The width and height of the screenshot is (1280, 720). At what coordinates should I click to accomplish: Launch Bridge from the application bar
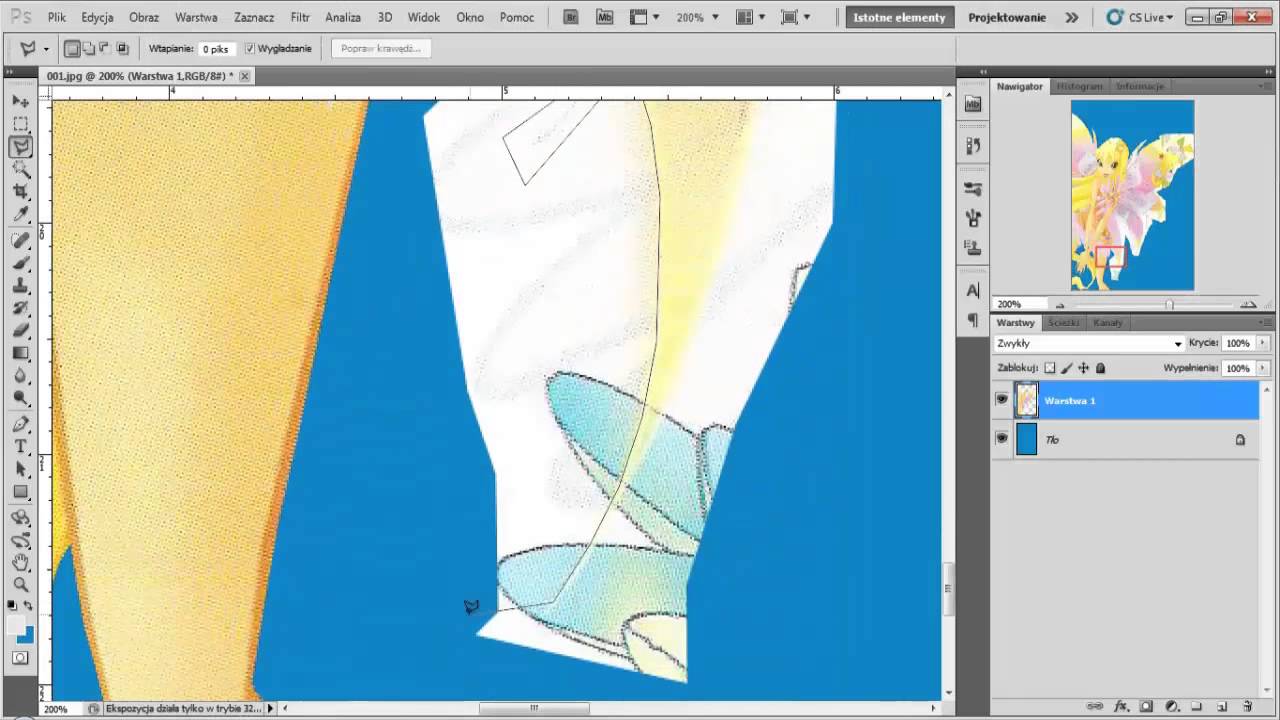point(571,17)
